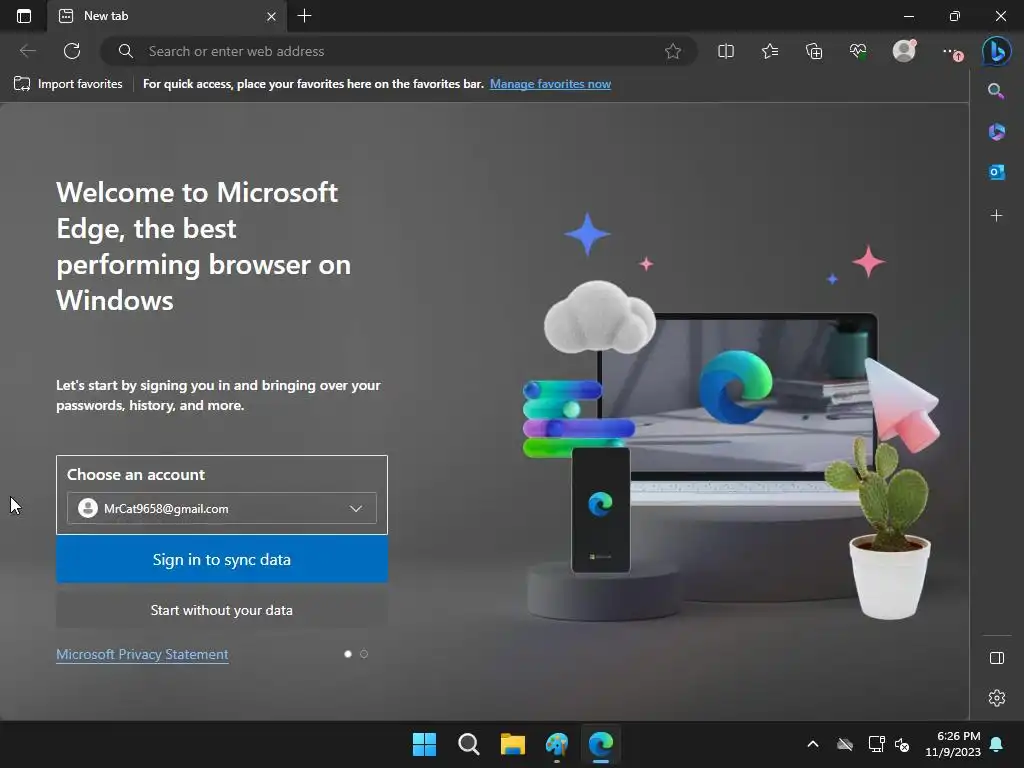Screen dimensions: 1024x768
Task: Open Manage favorites now link
Action: click(x=550, y=84)
